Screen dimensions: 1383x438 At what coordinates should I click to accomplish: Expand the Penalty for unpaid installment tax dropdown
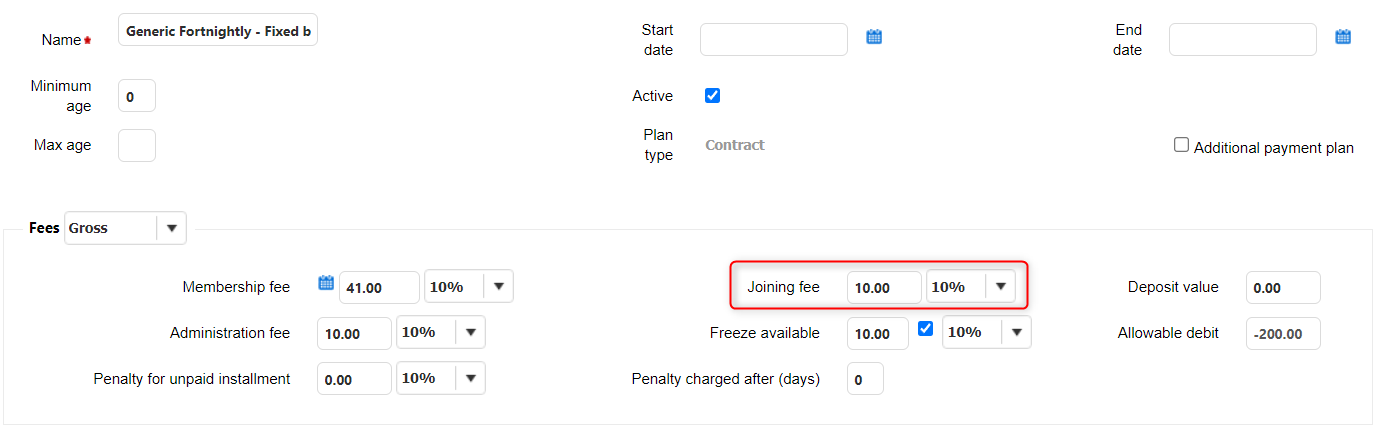[470, 378]
